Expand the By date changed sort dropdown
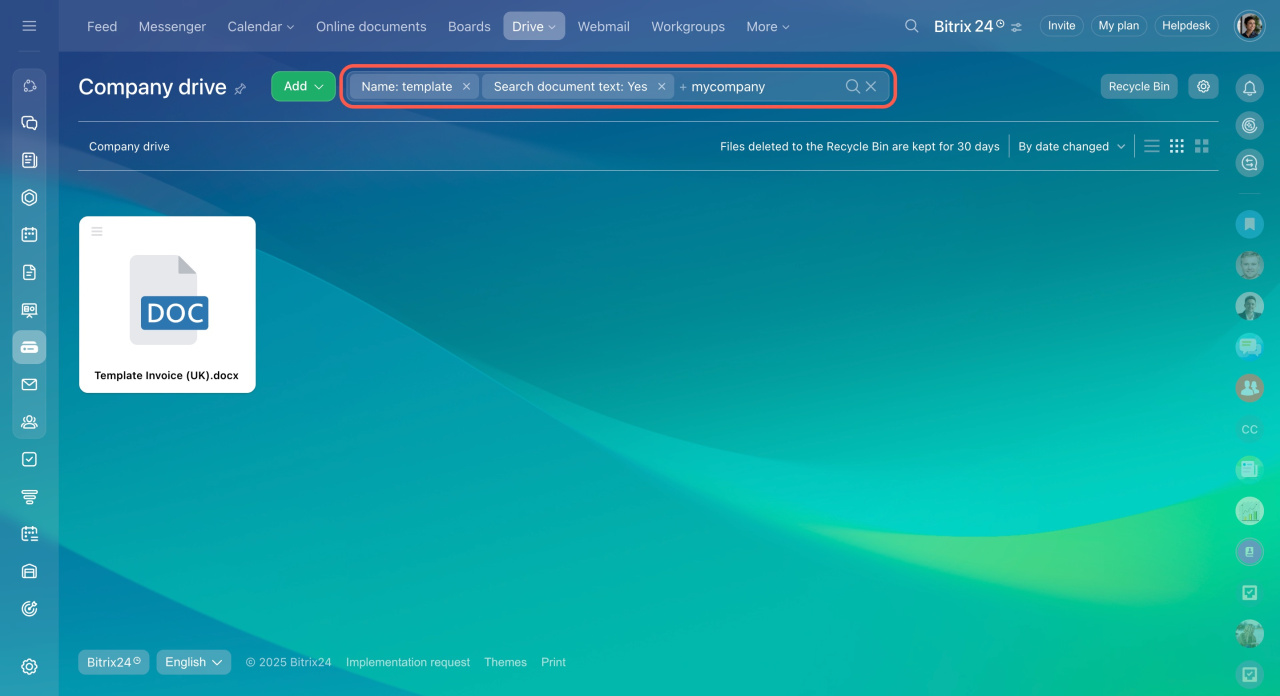 1071,146
